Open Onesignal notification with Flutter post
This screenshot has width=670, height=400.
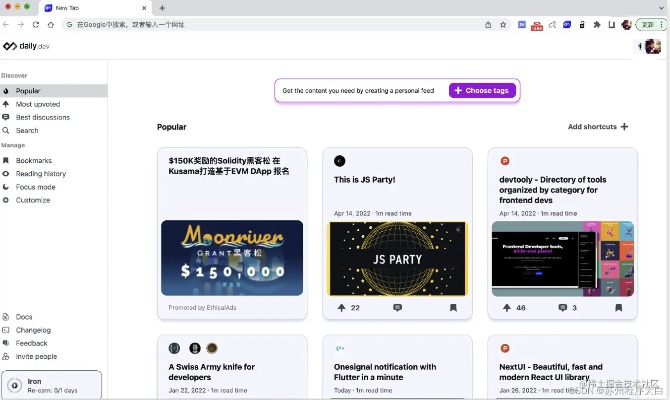[x=385, y=372]
